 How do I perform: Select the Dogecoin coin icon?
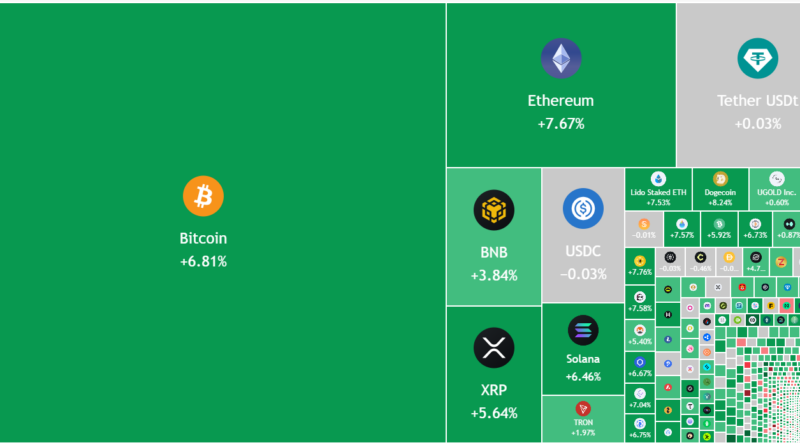(x=720, y=178)
